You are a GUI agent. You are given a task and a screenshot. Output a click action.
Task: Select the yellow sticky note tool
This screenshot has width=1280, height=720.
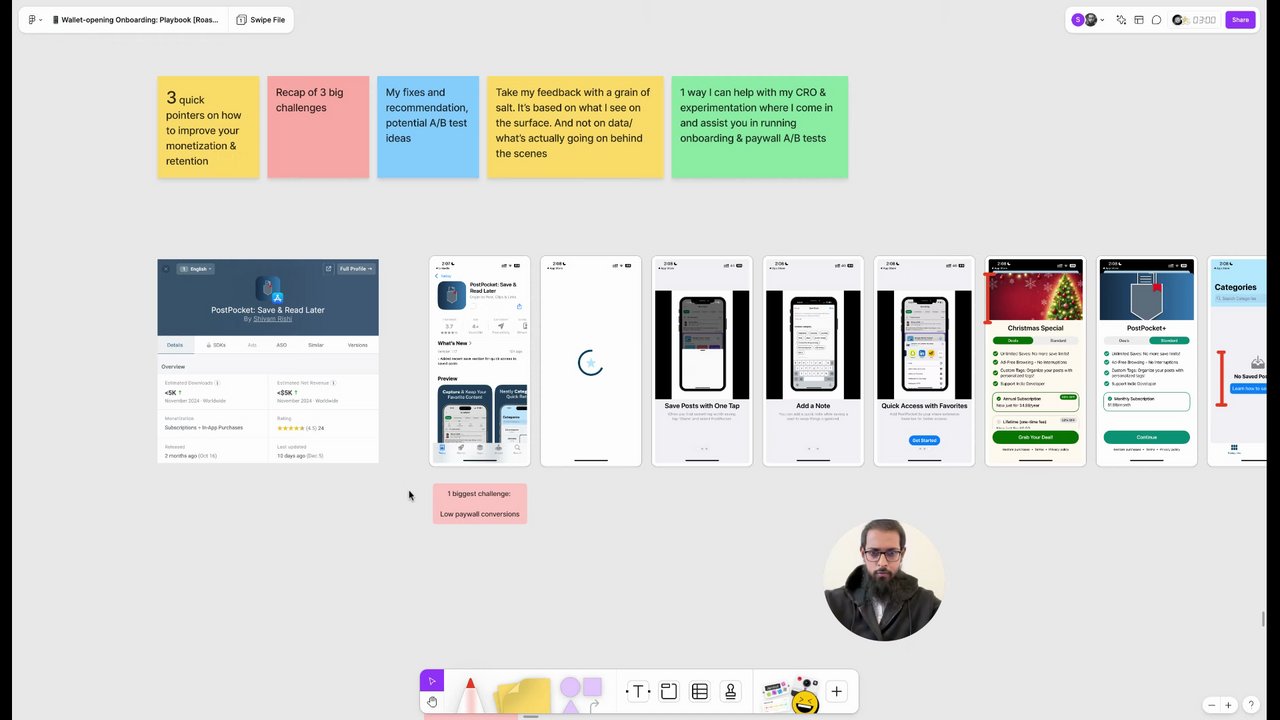(x=523, y=696)
